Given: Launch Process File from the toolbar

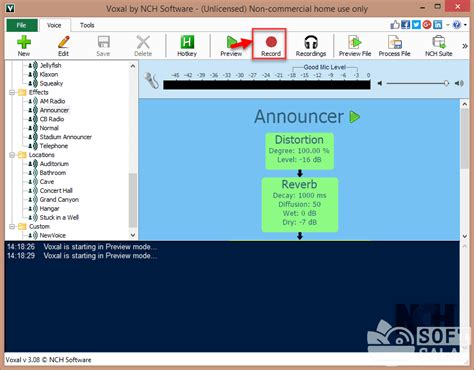Looking at the screenshot, I should pyautogui.click(x=394, y=46).
